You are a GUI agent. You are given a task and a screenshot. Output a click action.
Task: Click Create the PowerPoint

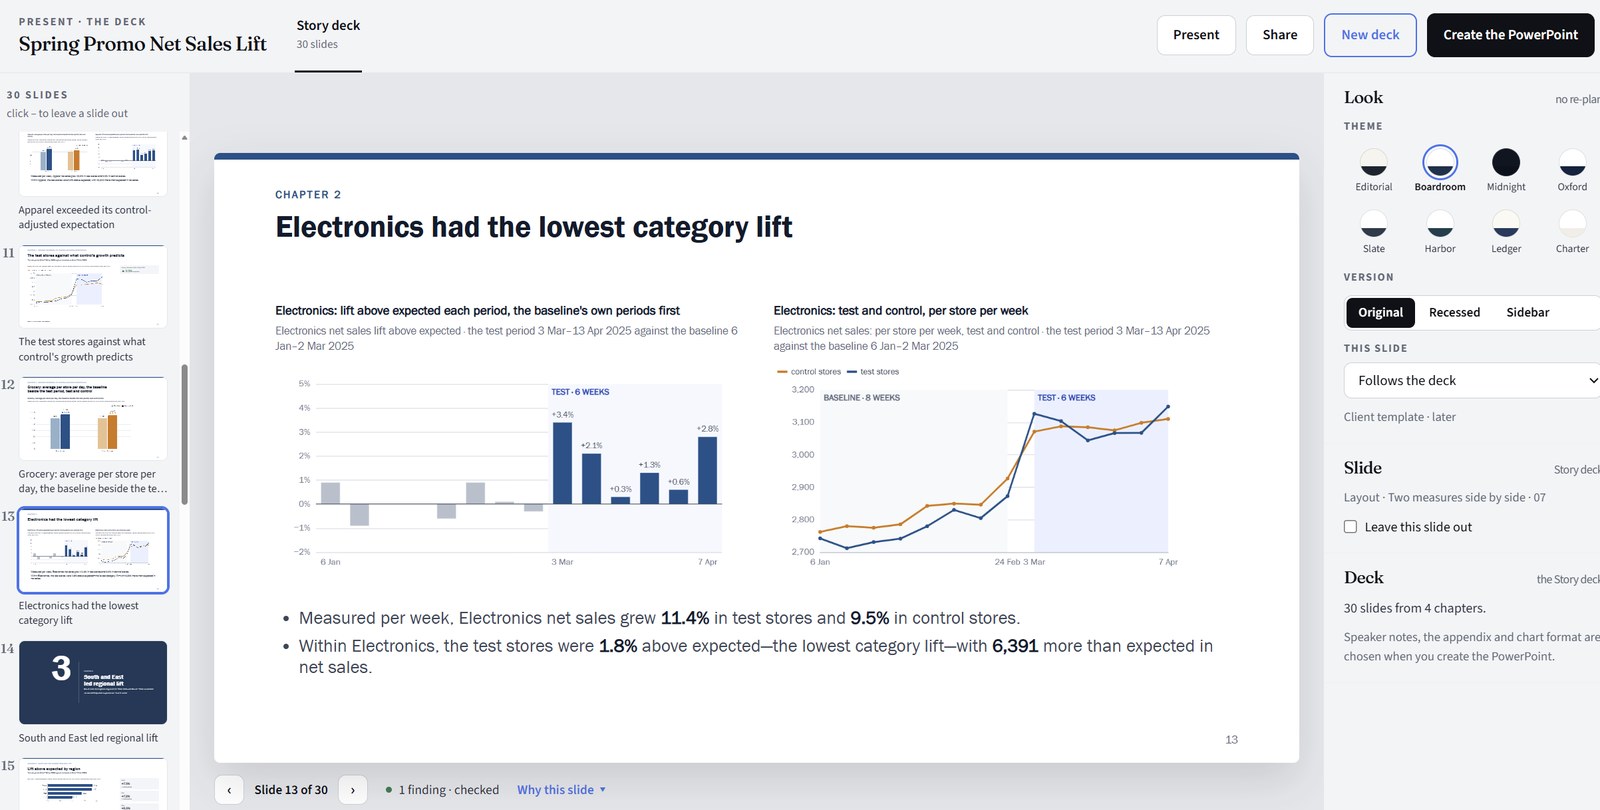point(1510,35)
